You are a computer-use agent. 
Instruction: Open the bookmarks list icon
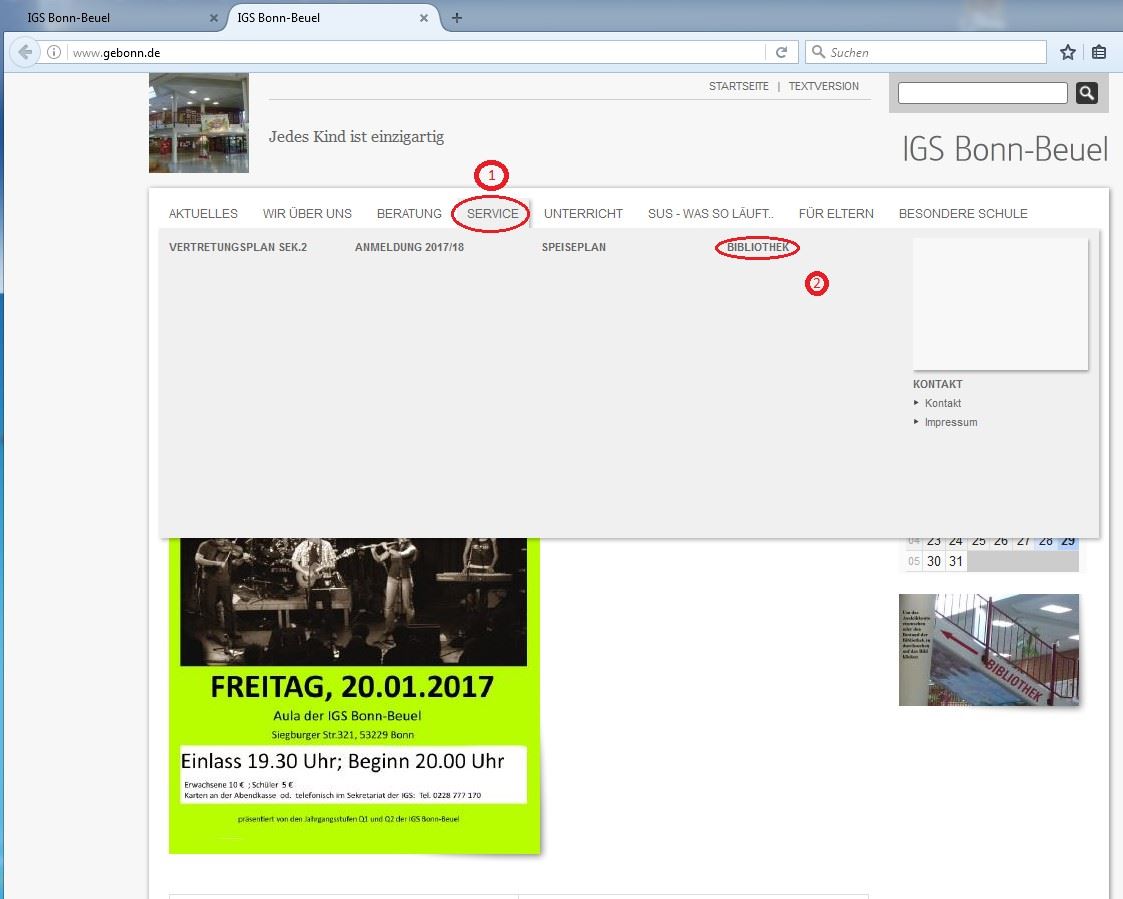1099,53
